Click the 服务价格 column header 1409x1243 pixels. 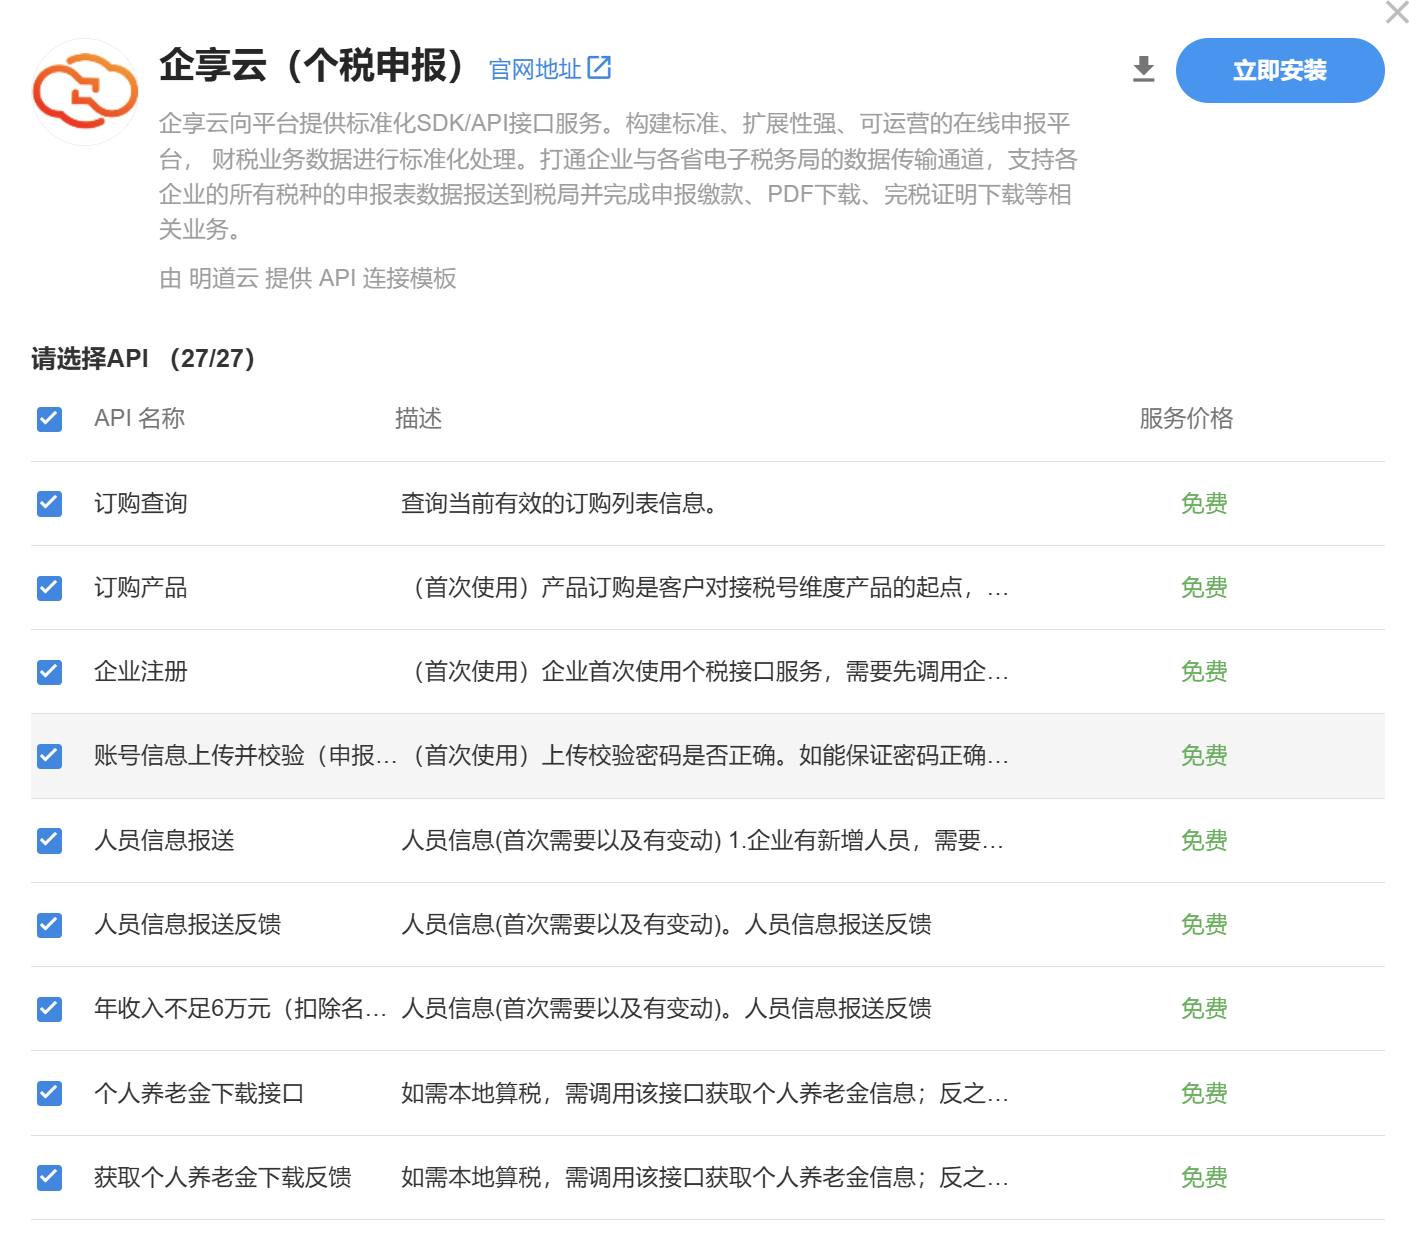(1186, 418)
